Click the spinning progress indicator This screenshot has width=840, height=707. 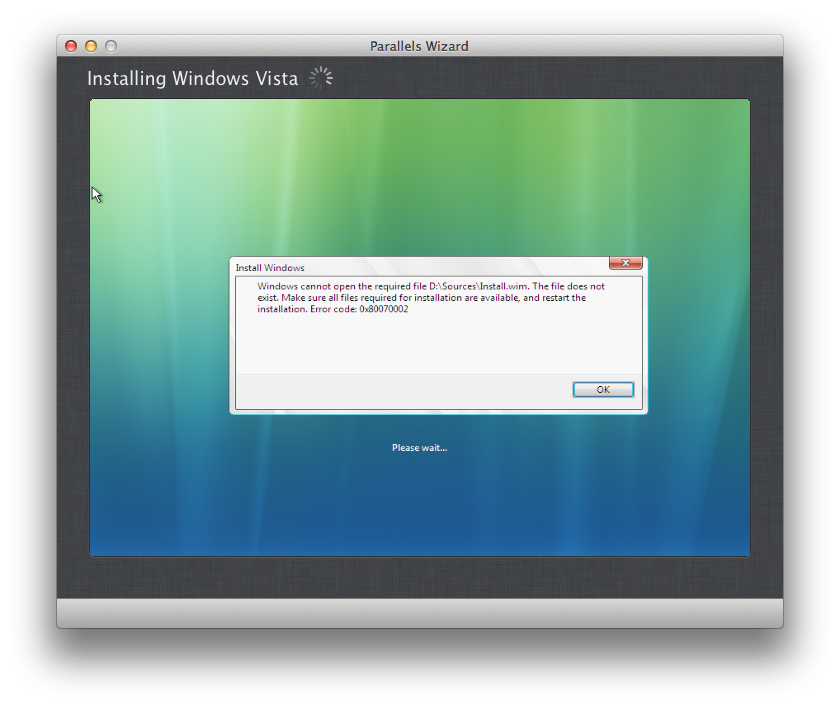click(321, 78)
